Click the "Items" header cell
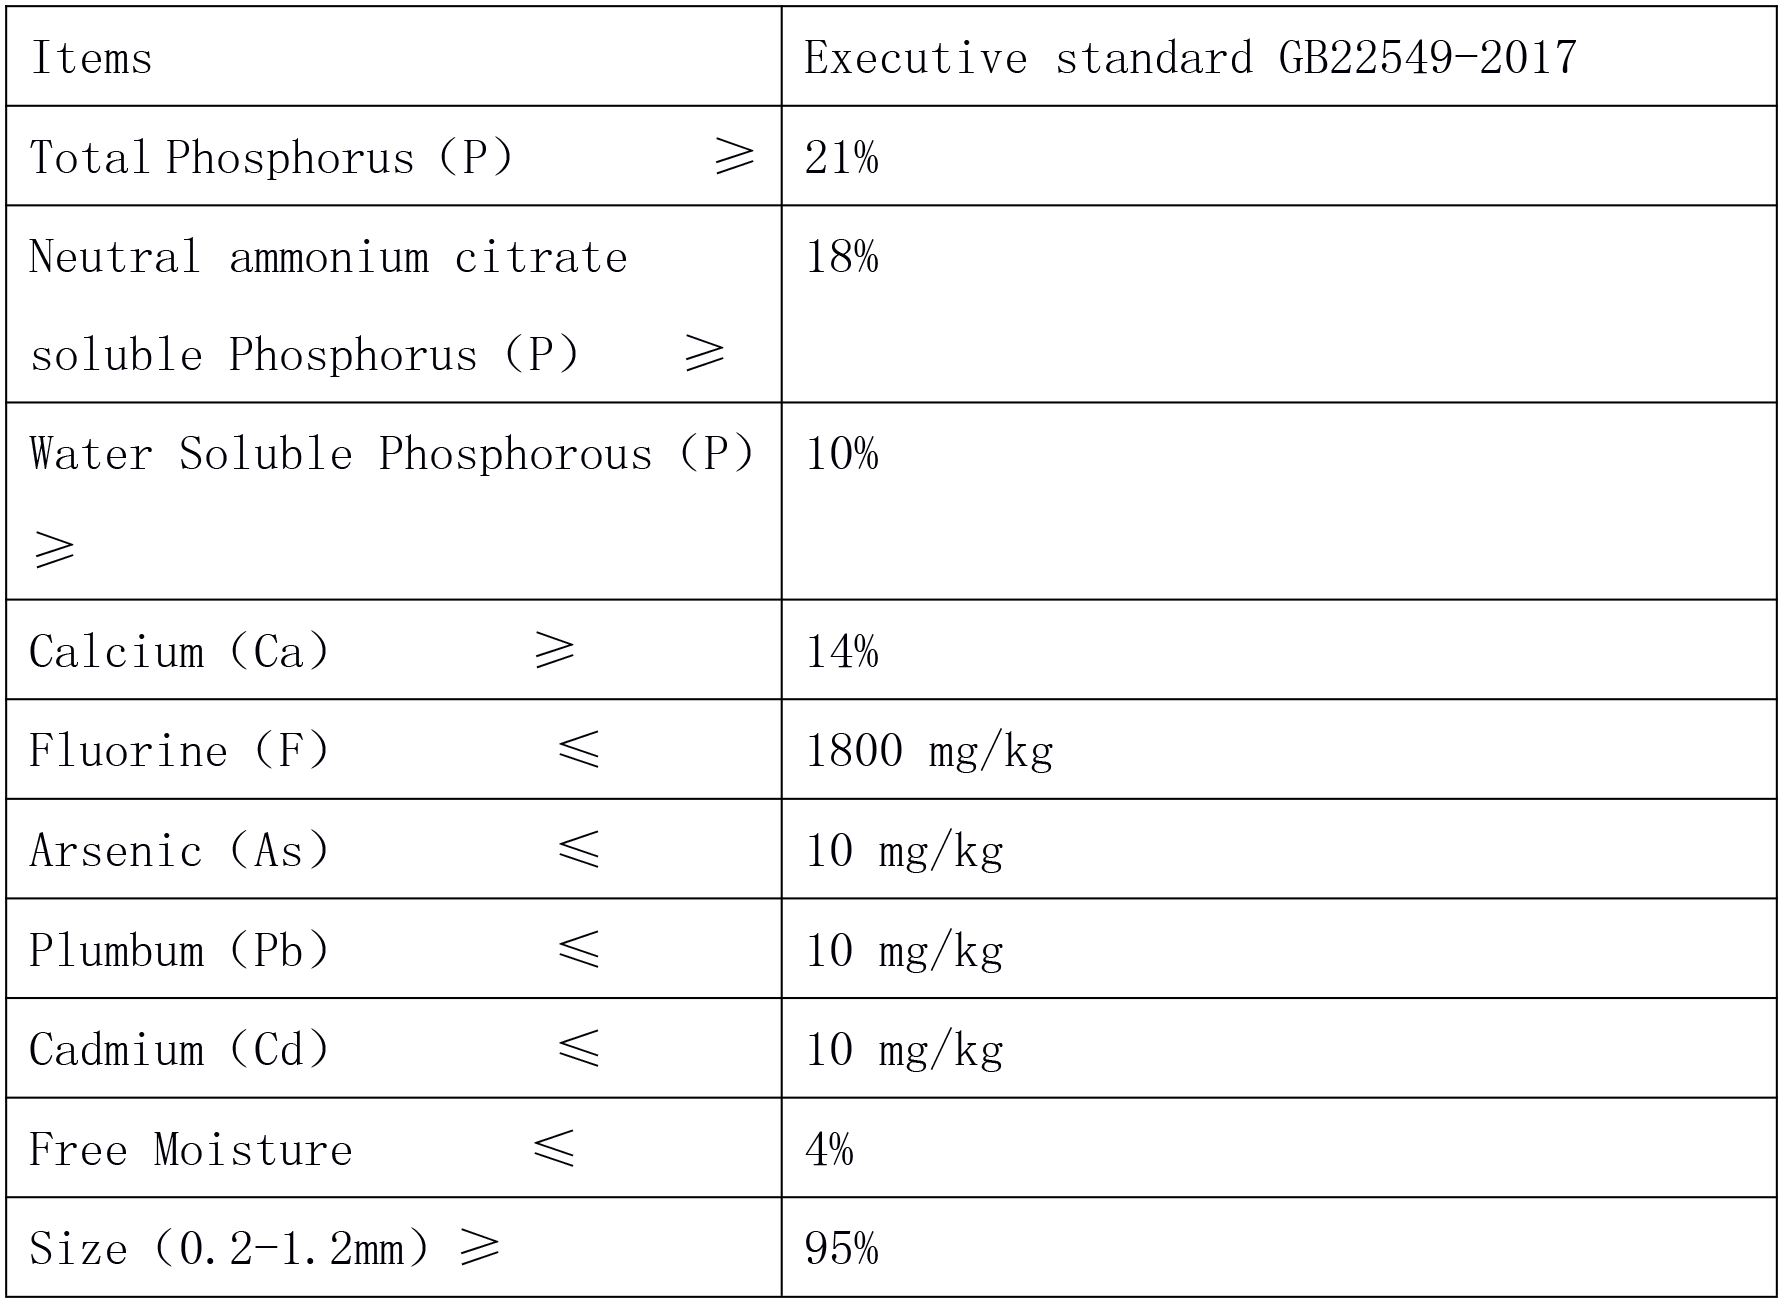This screenshot has width=1783, height=1302. point(92,58)
